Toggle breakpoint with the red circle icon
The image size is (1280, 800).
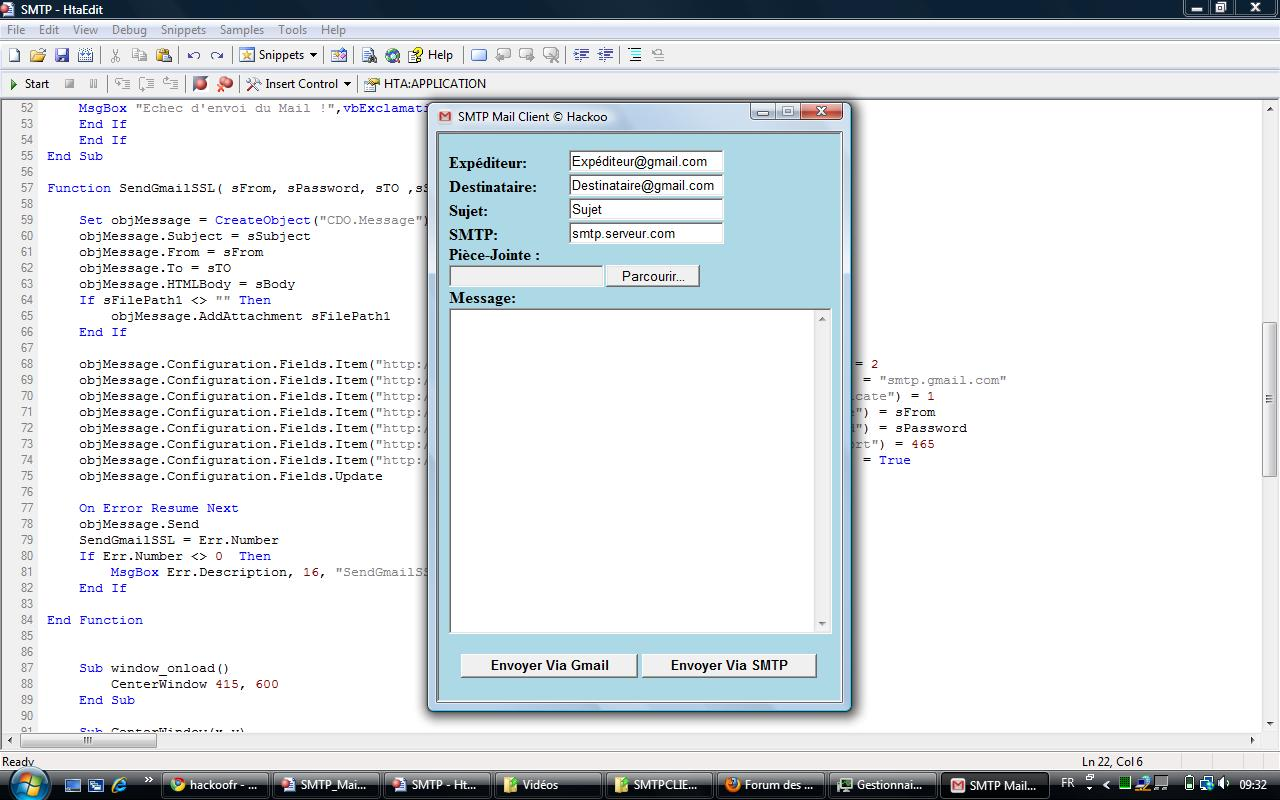click(x=200, y=84)
